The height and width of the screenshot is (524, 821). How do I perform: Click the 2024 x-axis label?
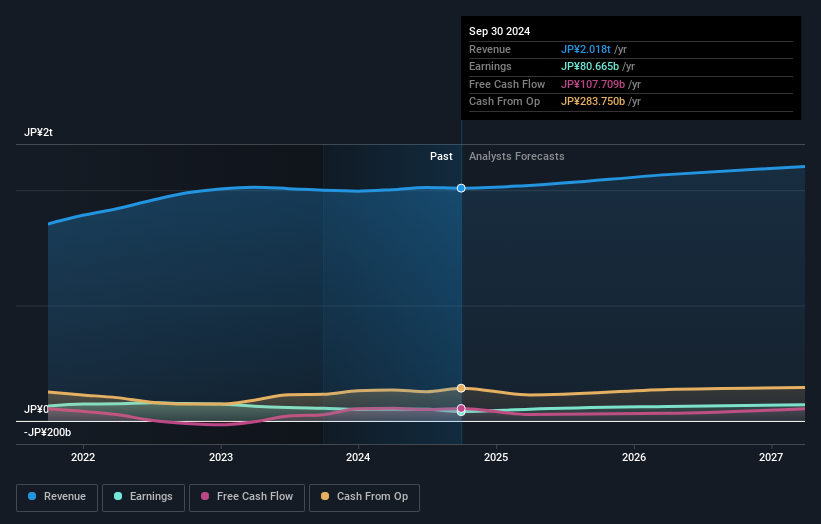pos(358,458)
